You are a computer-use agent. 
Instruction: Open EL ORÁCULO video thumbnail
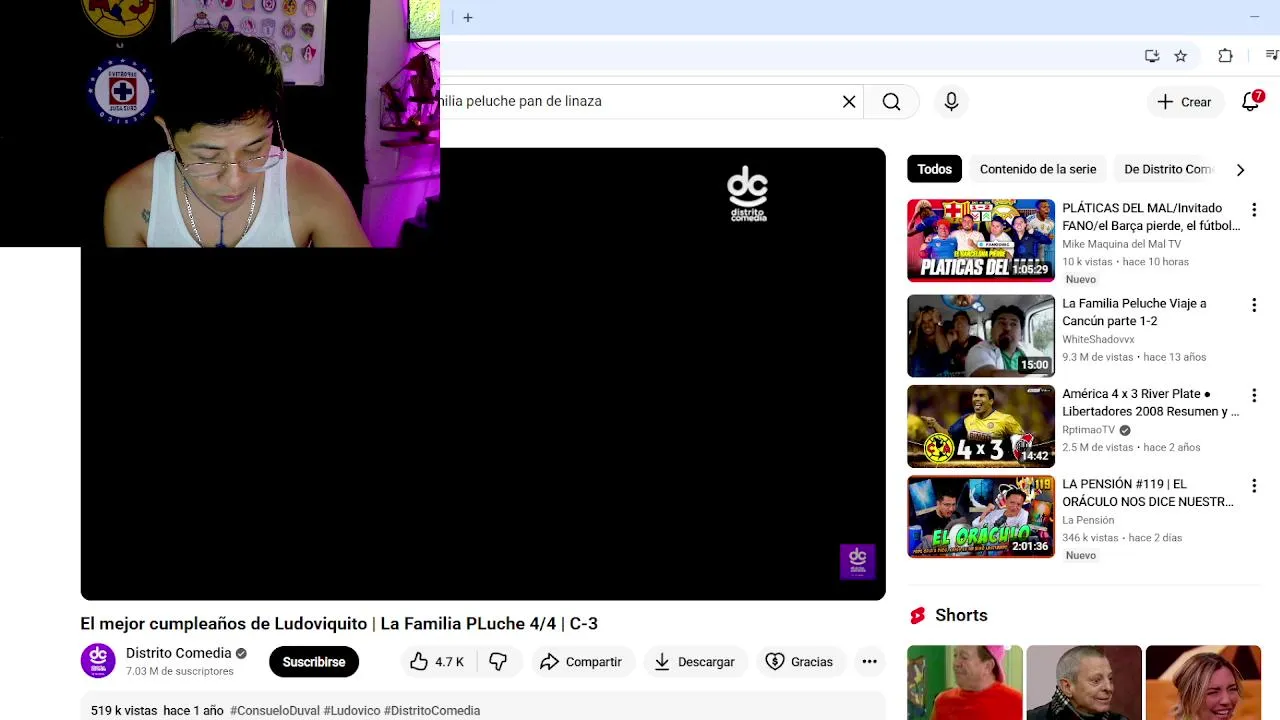click(981, 516)
